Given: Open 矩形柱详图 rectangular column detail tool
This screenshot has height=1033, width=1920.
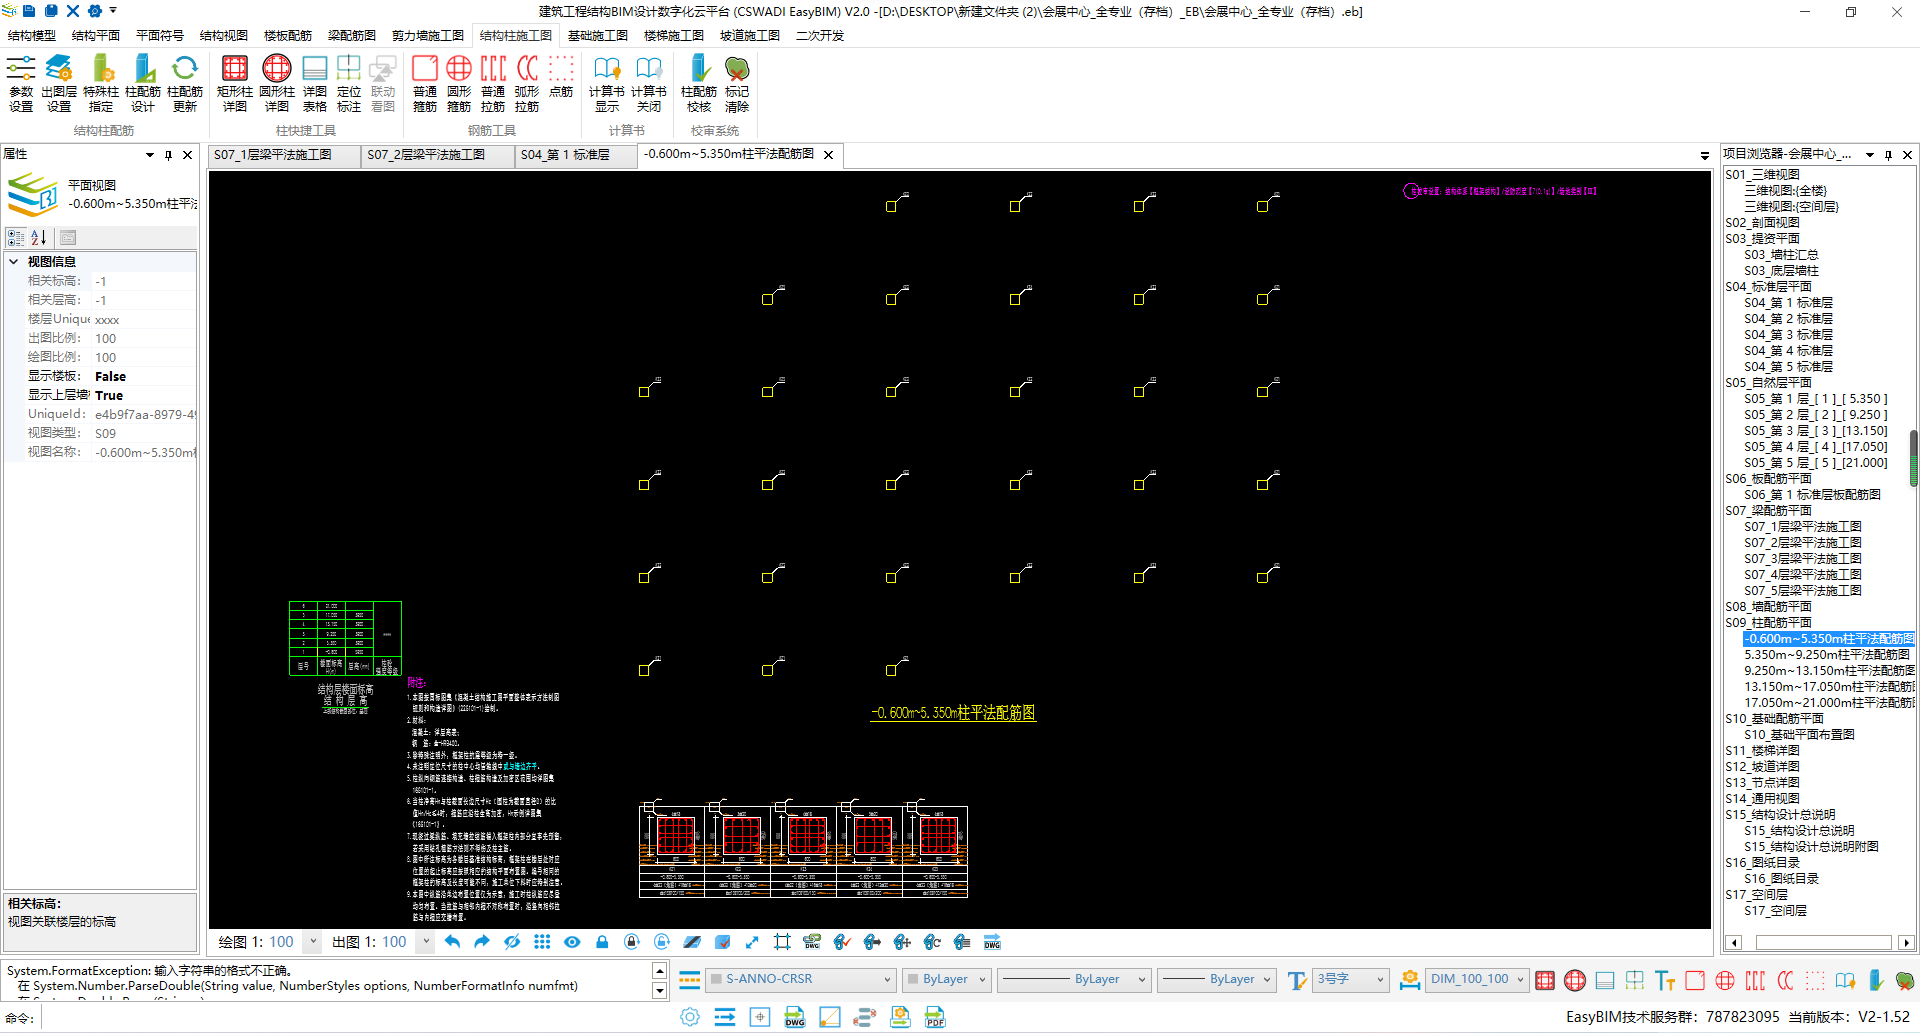Looking at the screenshot, I should pyautogui.click(x=234, y=82).
